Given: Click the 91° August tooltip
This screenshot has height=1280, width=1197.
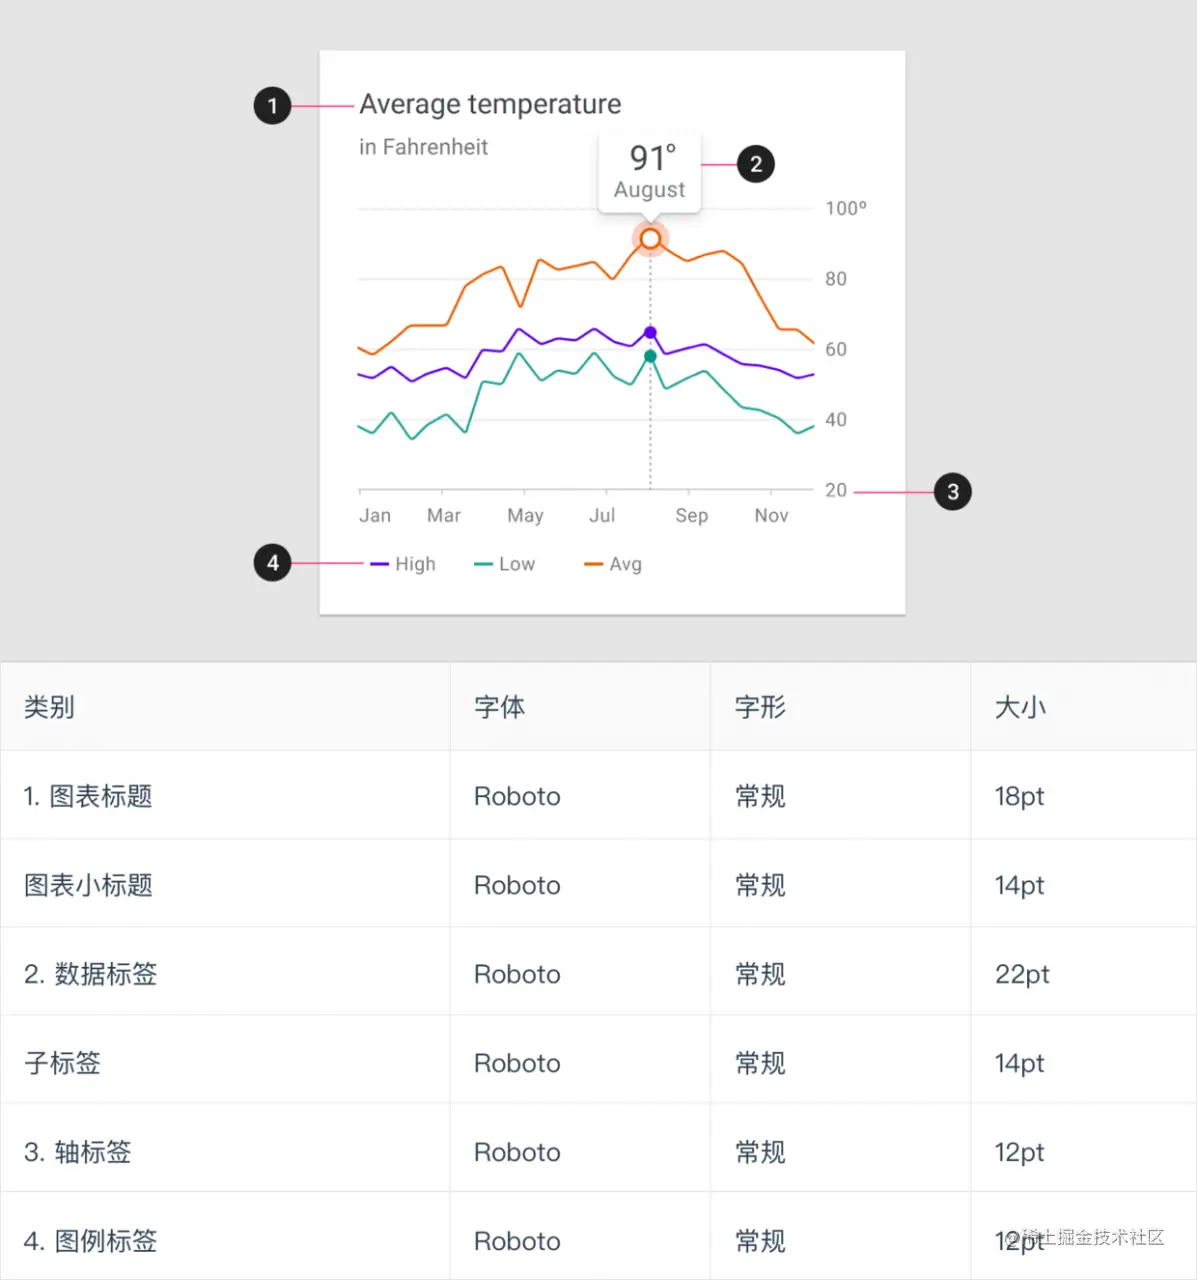Looking at the screenshot, I should [649, 172].
